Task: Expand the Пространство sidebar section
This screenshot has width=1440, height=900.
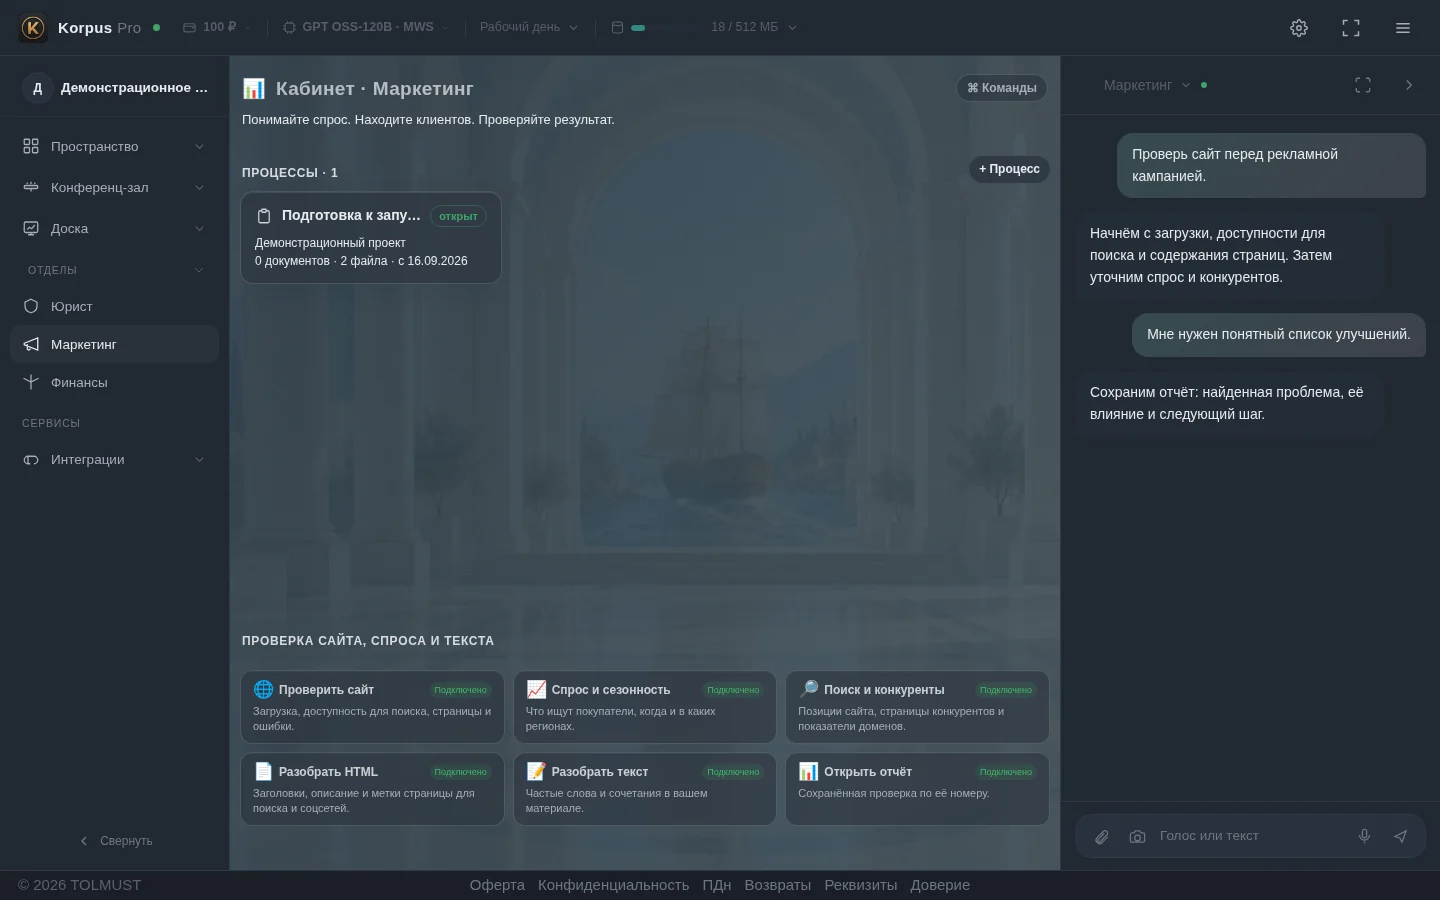Action: click(114, 147)
